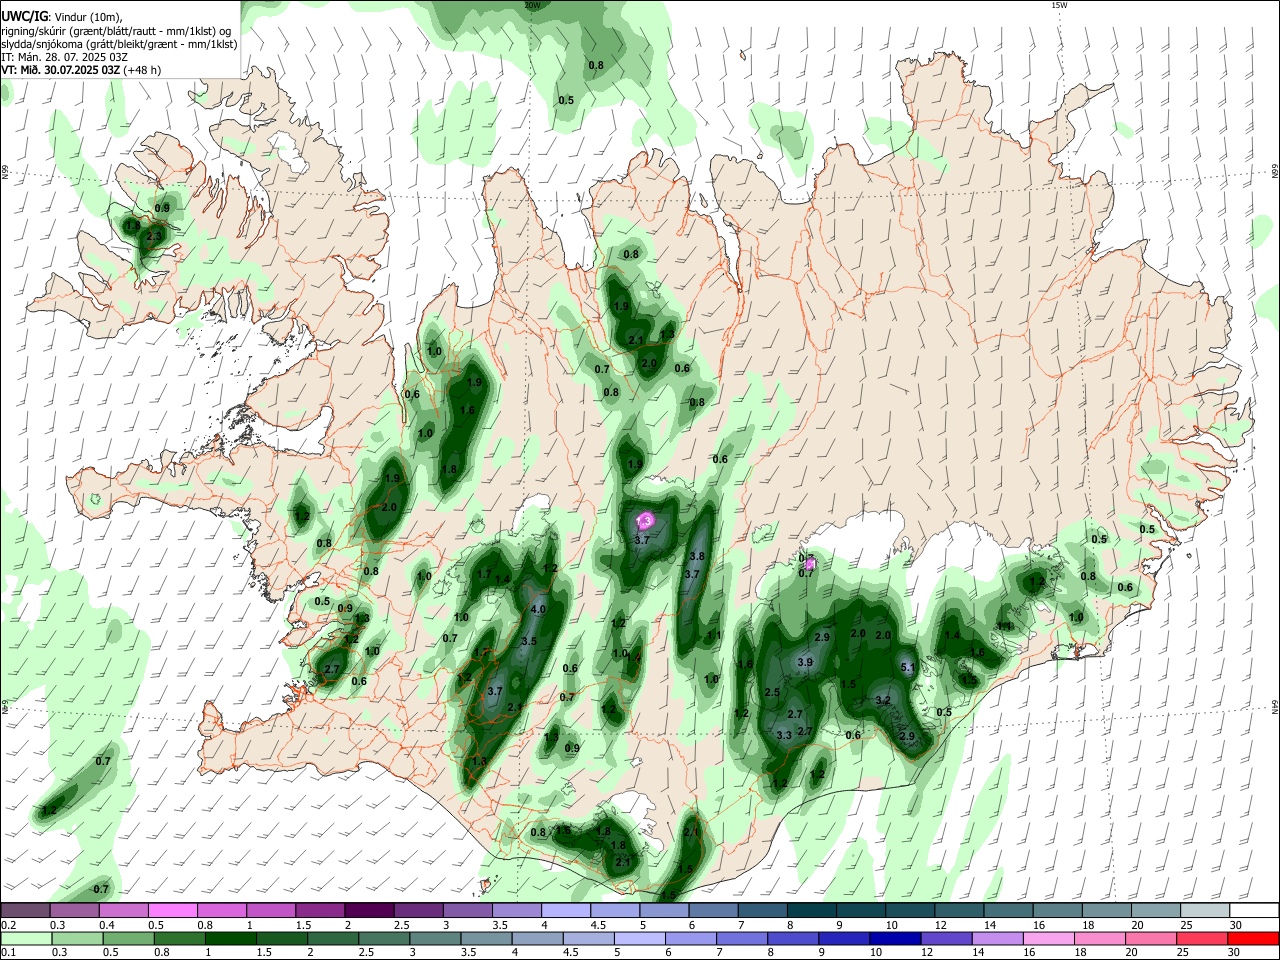Click the 'UWC/IG' title text
This screenshot has width=1280, height=960.
[24, 17]
